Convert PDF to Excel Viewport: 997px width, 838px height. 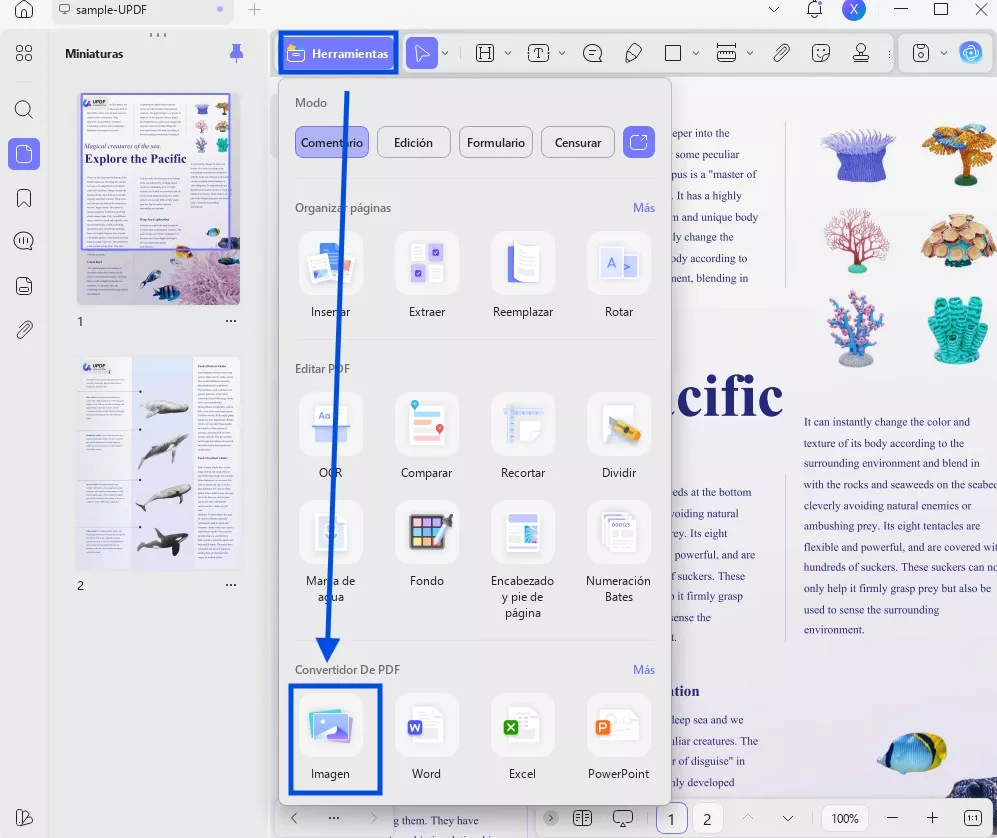coord(523,738)
